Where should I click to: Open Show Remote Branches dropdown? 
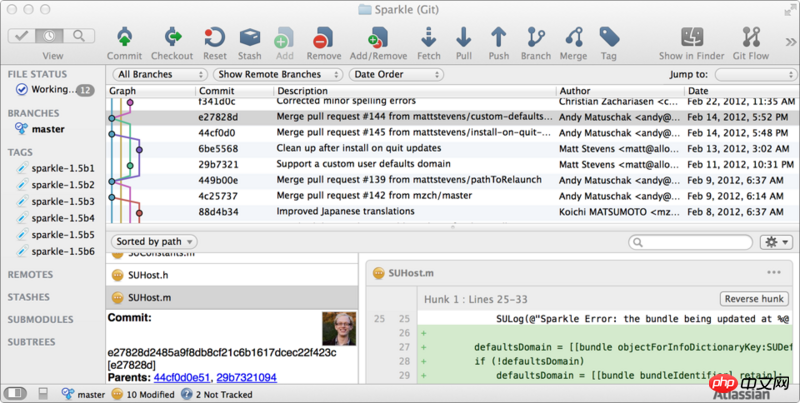click(278, 74)
